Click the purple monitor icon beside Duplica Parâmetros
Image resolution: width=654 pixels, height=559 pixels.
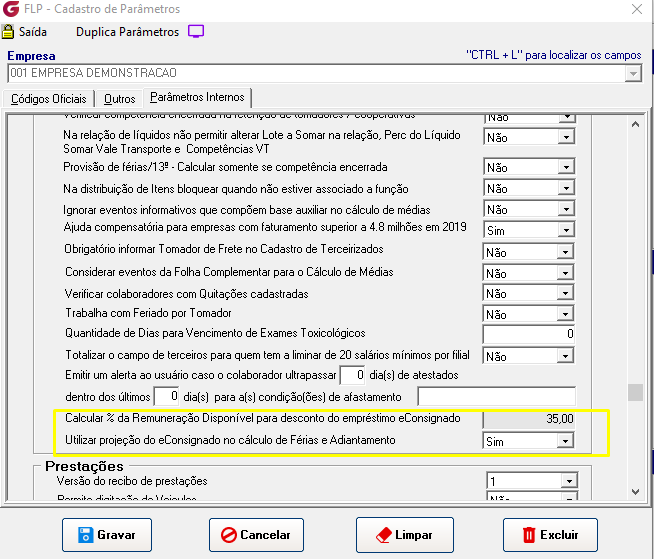pos(196,32)
